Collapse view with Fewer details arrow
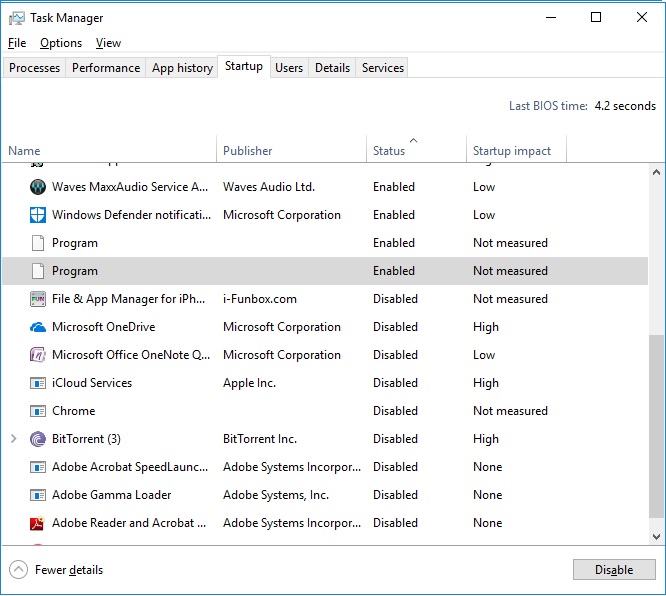Viewport: 666px width, 596px height. pos(18,570)
